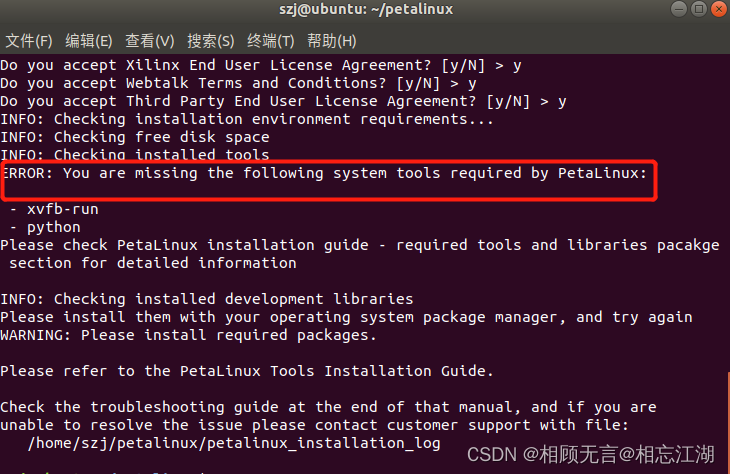Screen dimensions: 730x474
Task: Open the 终端(T) menu
Action: pyautogui.click(x=270, y=41)
